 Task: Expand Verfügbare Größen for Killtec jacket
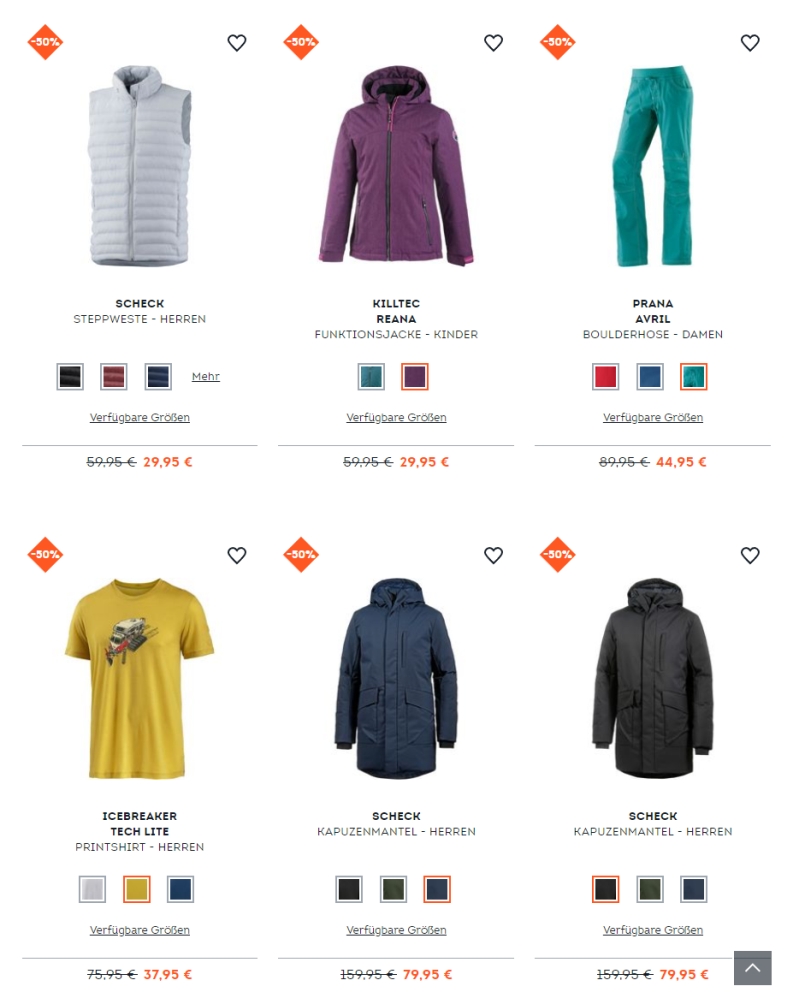pyautogui.click(x=397, y=418)
